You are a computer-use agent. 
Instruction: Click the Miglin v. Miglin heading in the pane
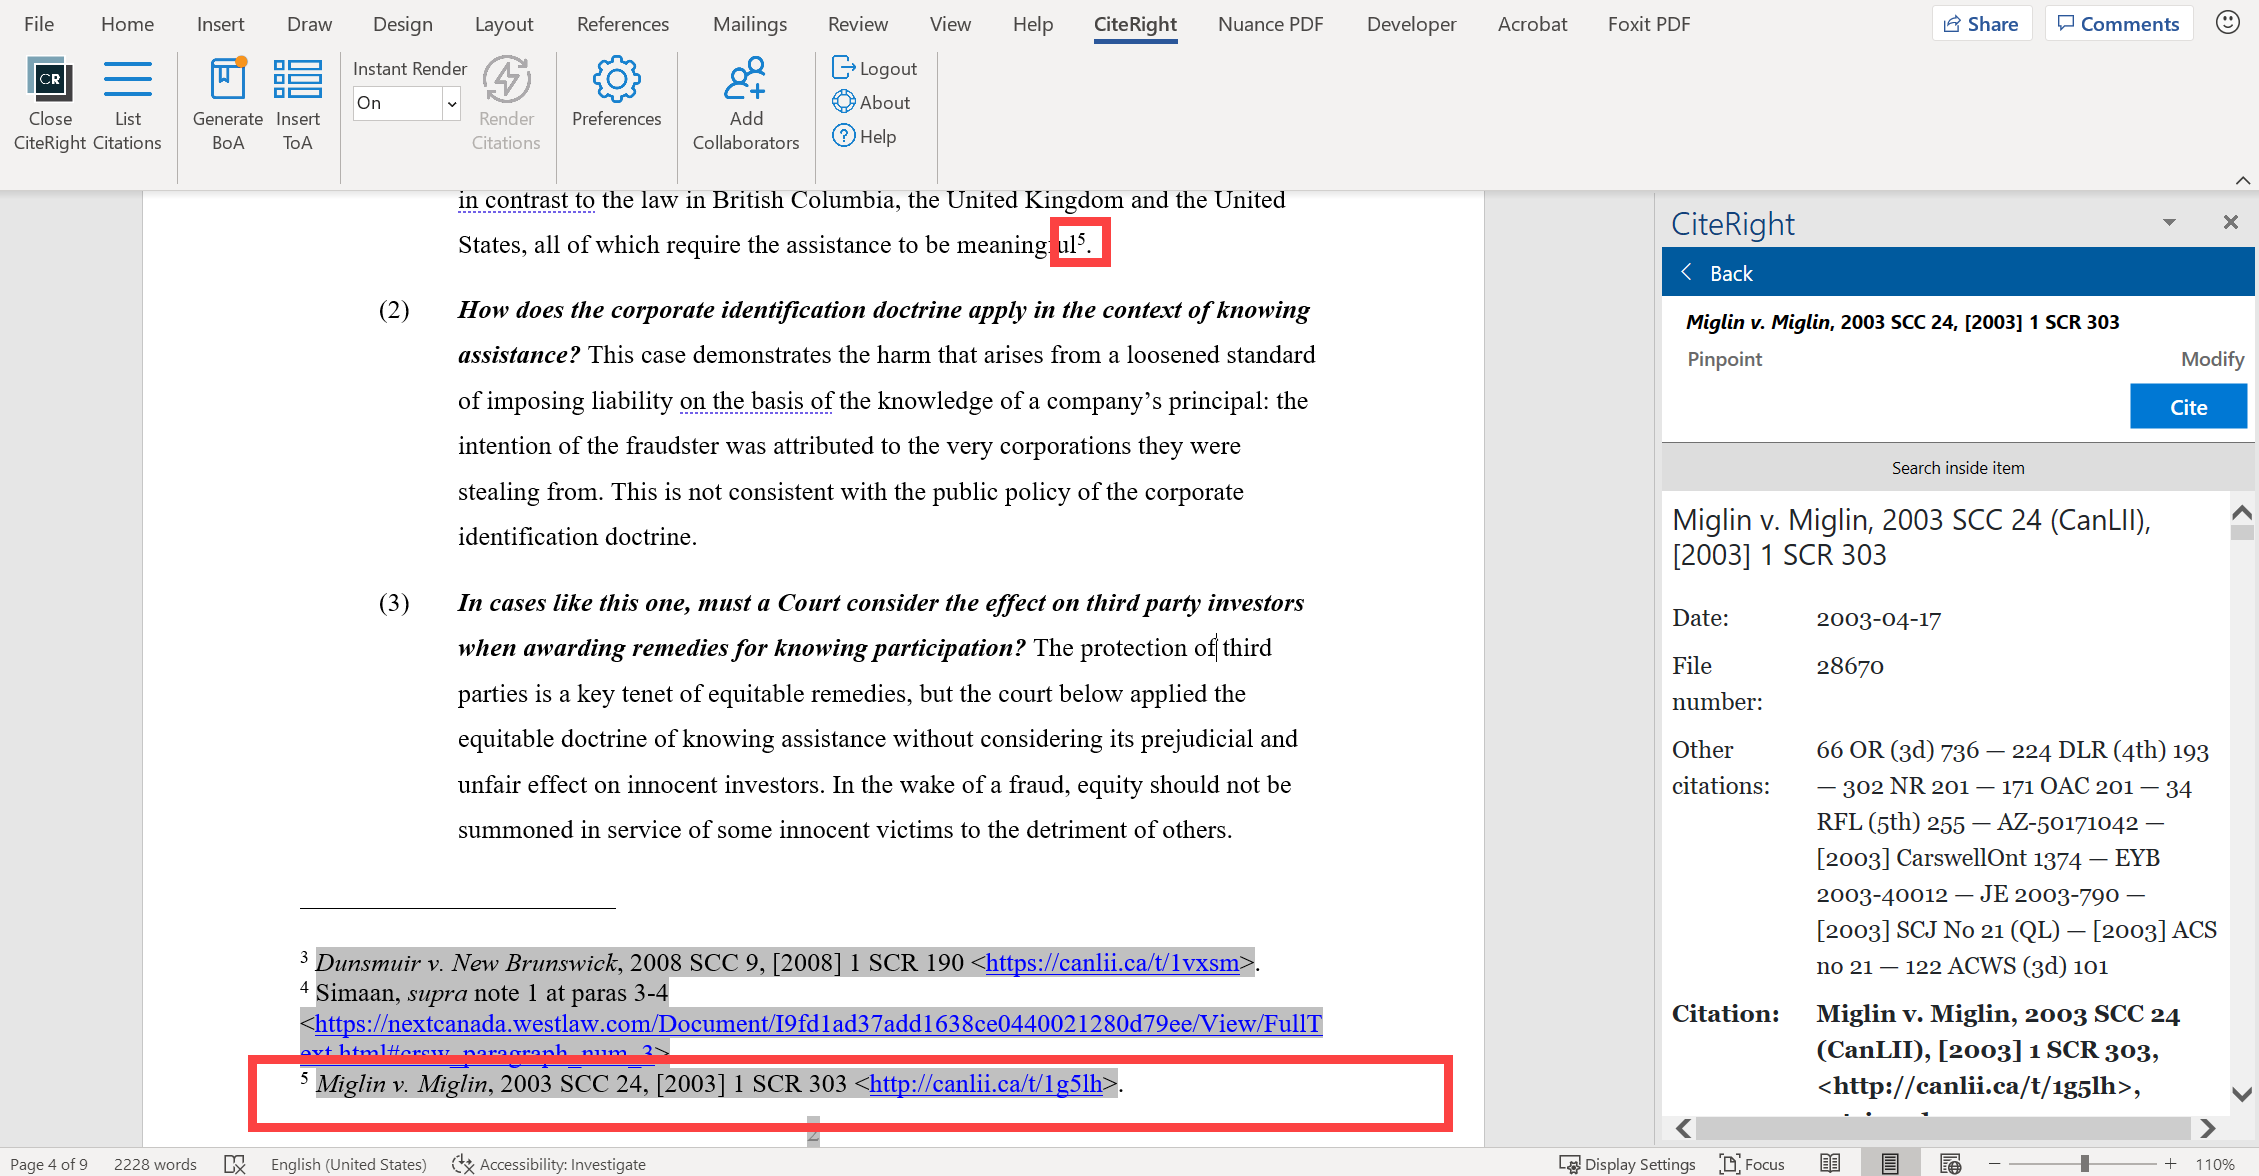[1910, 537]
